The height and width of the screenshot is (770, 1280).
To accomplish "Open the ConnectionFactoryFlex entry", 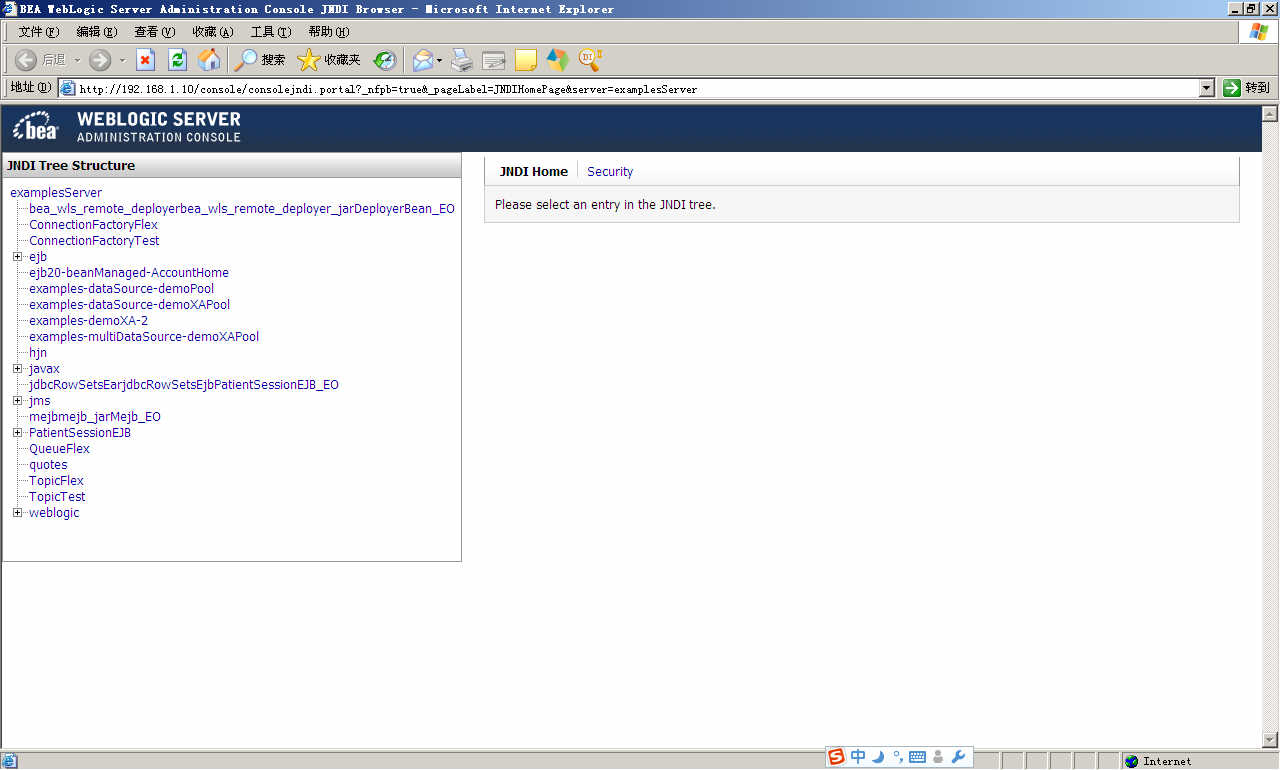I will [93, 225].
